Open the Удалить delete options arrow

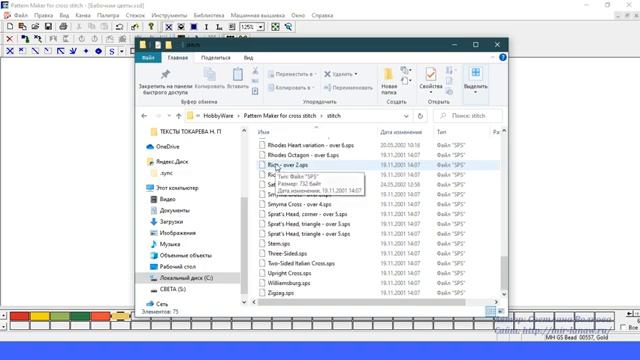coord(356,74)
